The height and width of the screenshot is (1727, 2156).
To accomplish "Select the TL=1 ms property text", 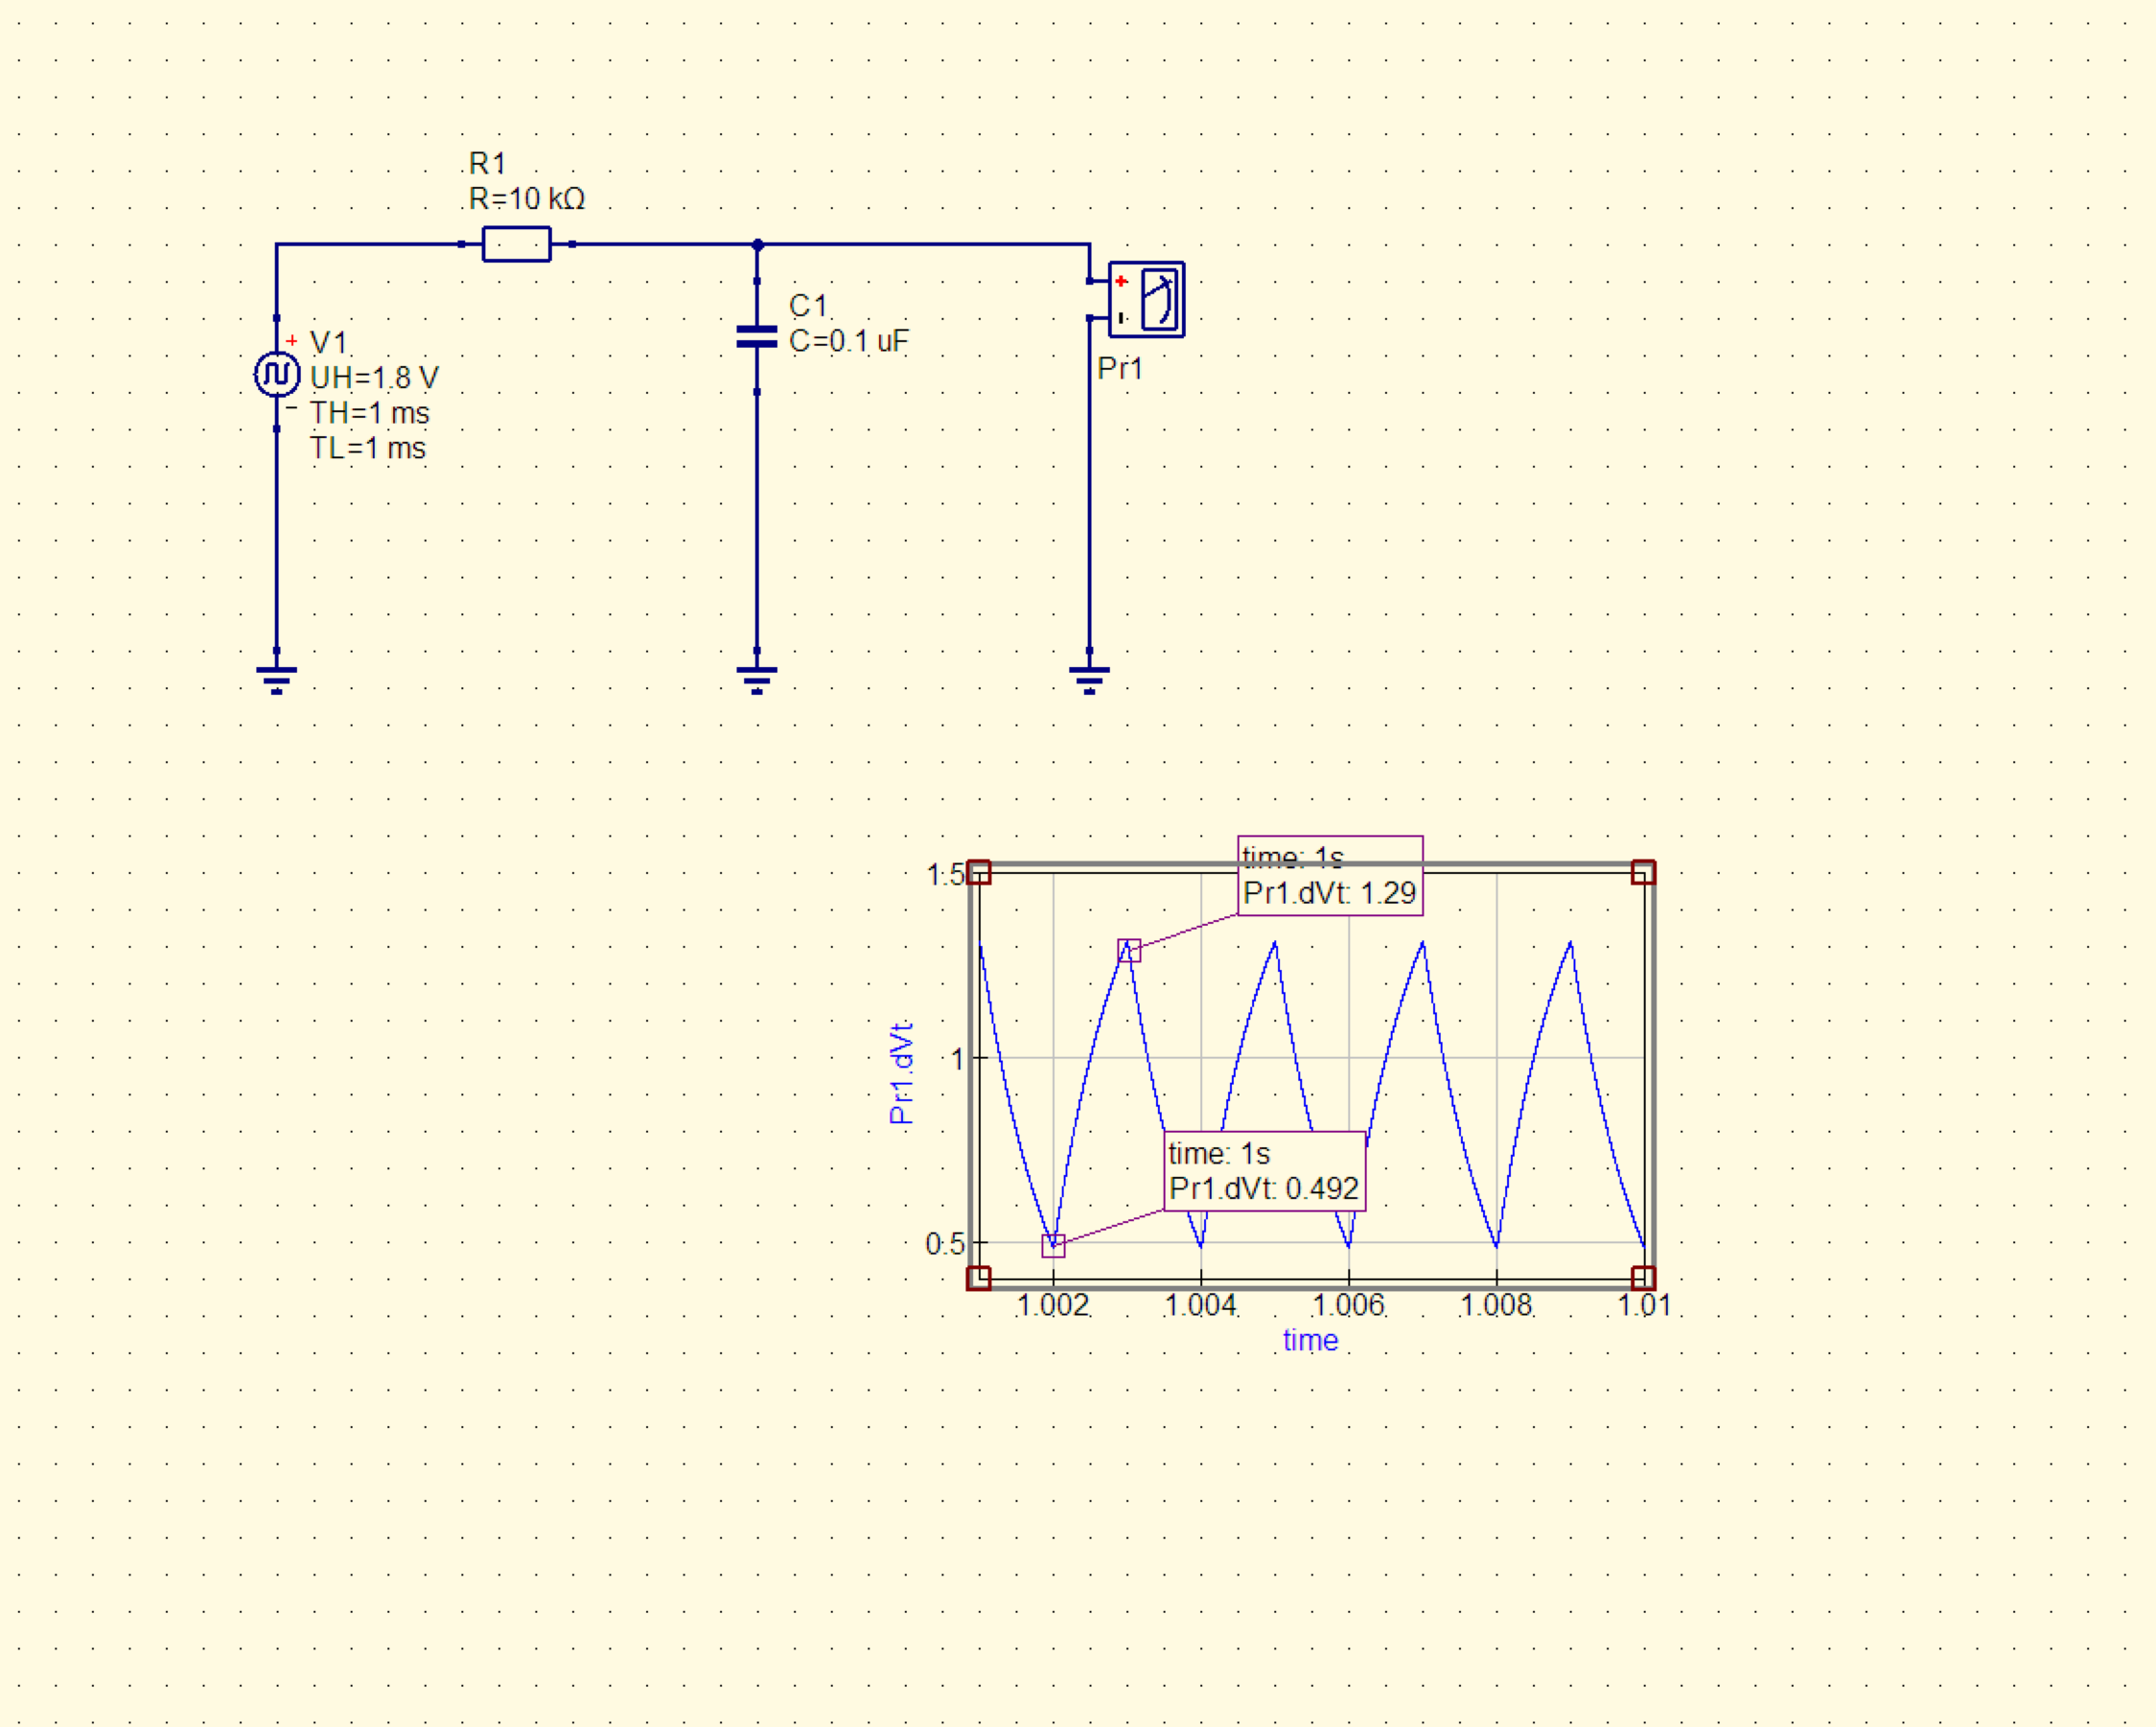I will (367, 448).
